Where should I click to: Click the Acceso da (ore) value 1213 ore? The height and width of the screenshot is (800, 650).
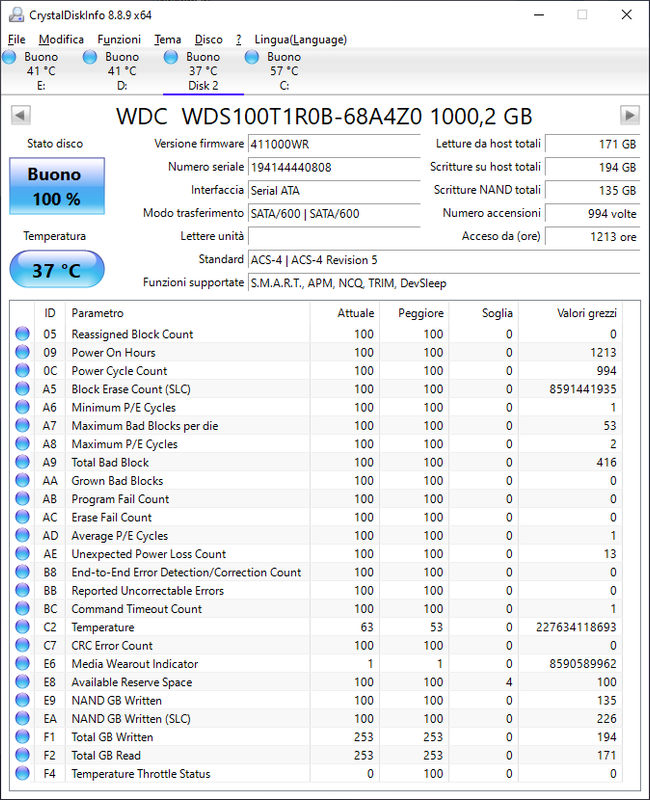point(592,236)
